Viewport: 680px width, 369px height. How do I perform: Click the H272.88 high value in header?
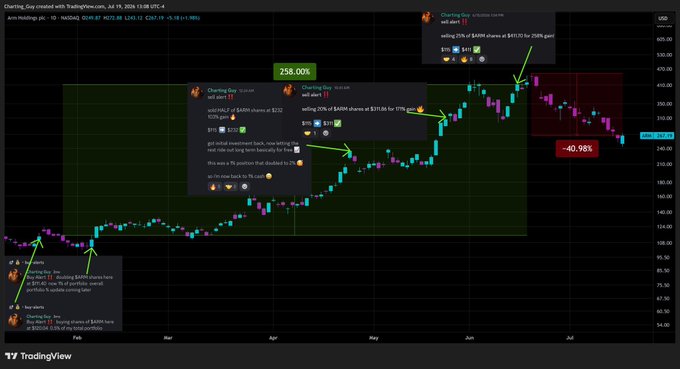coord(114,18)
